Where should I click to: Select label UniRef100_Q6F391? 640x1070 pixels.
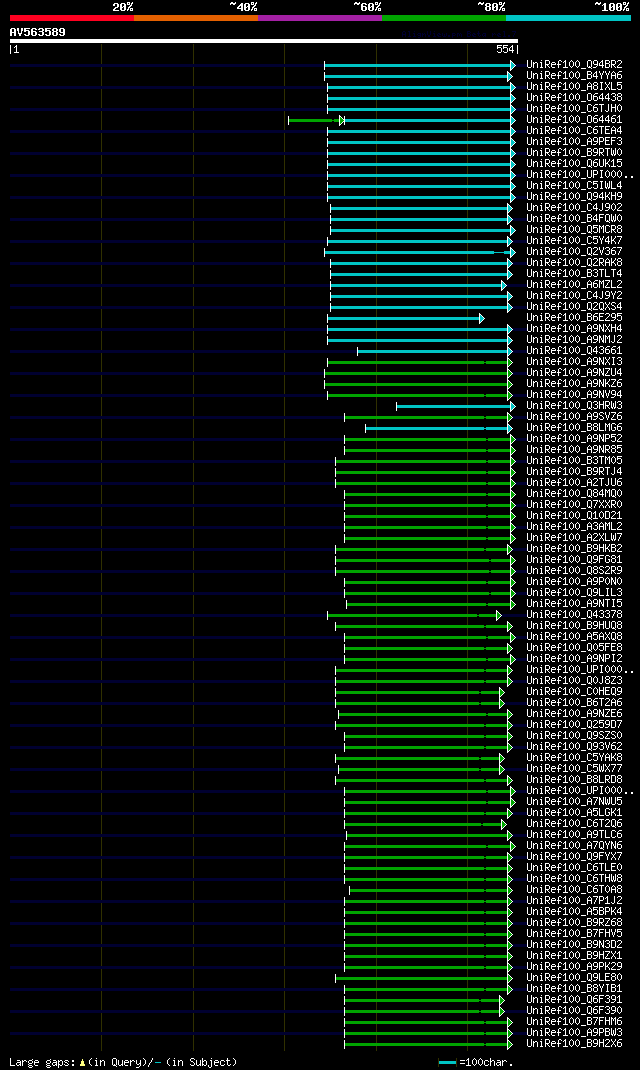(574, 999)
